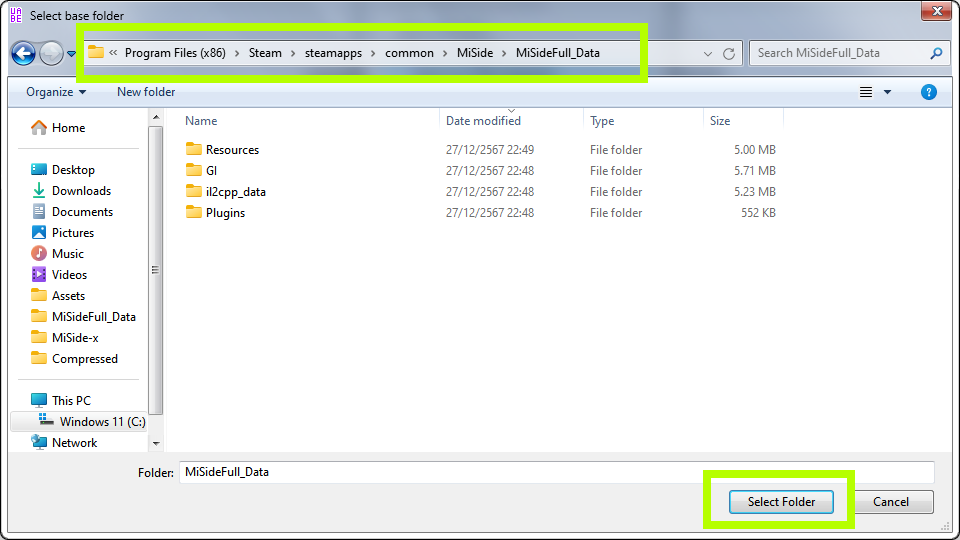Go to steamapps breadcrumb
The width and height of the screenshot is (960, 540).
click(x=333, y=53)
